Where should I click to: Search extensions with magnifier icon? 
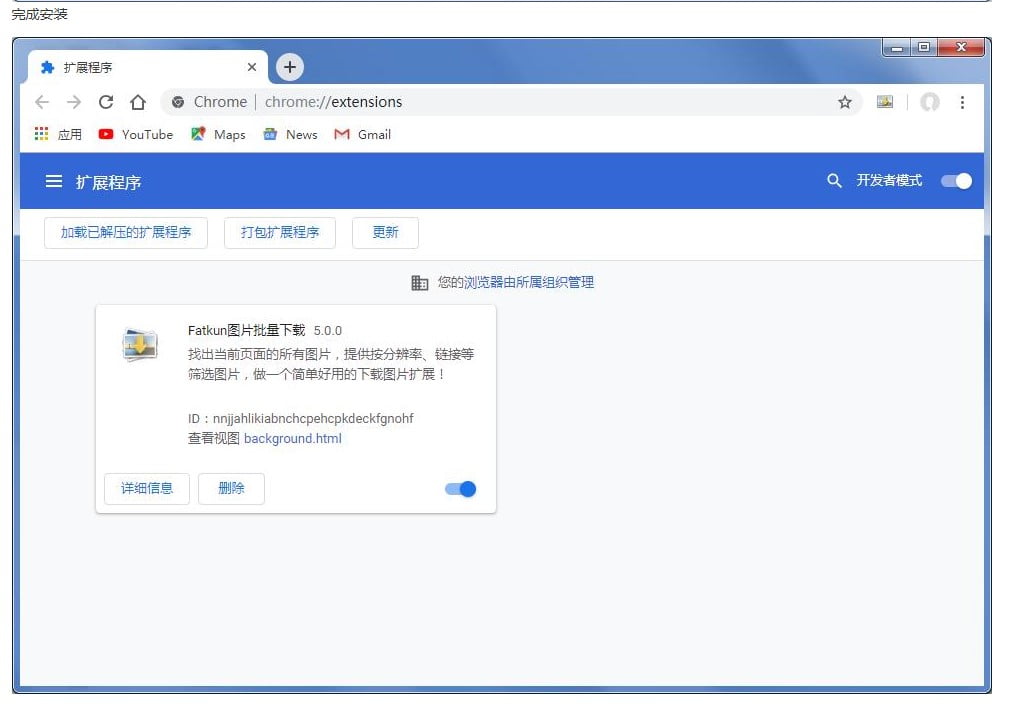834,181
